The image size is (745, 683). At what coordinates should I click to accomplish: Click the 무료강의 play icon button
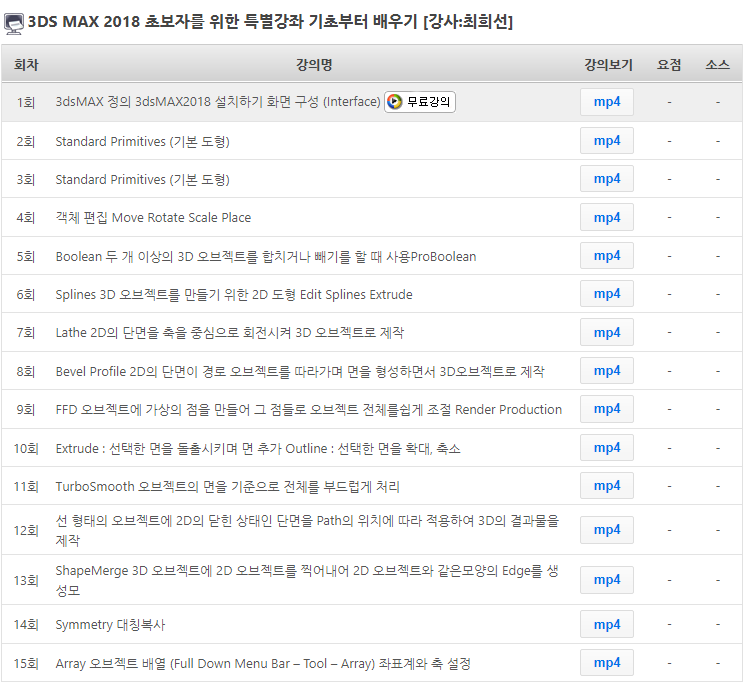tap(420, 102)
